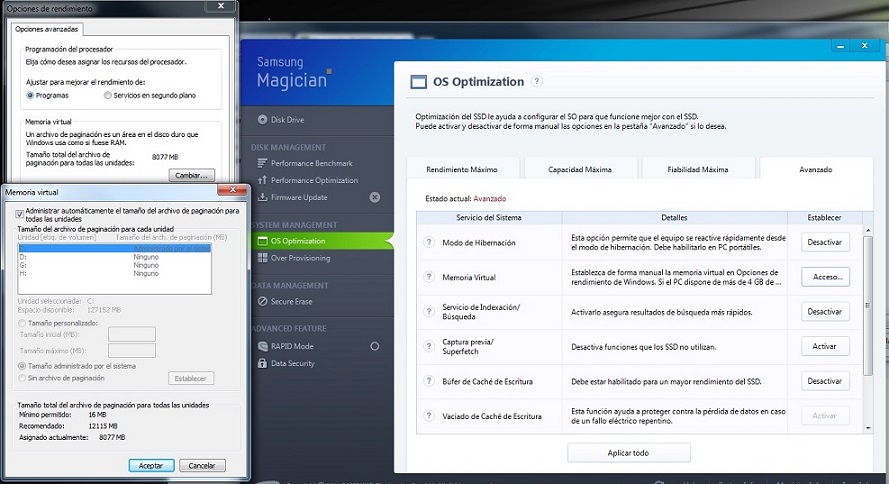Click the X badge beside Firmware Update
The height and width of the screenshot is (484, 889).
(x=375, y=197)
